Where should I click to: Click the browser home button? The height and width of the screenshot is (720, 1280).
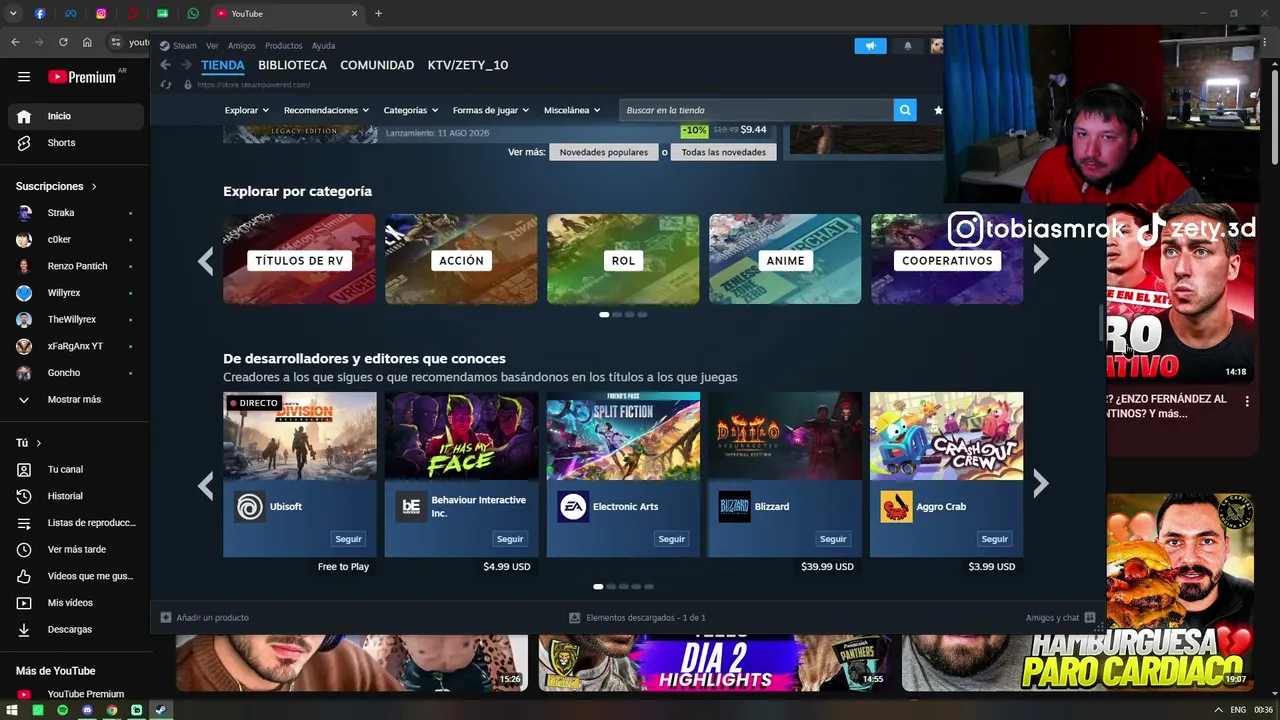pos(87,42)
